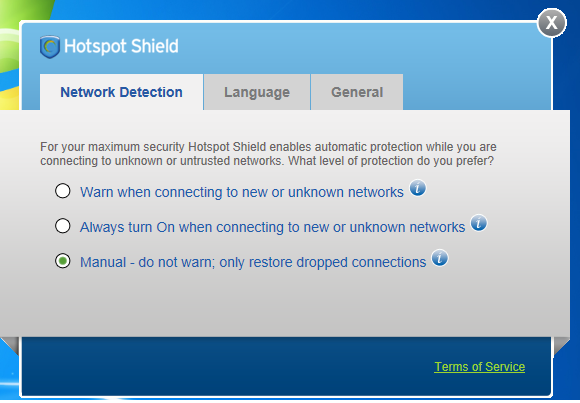The width and height of the screenshot is (580, 403).
Task: Click the maximum security description paragraph
Action: tap(268, 154)
